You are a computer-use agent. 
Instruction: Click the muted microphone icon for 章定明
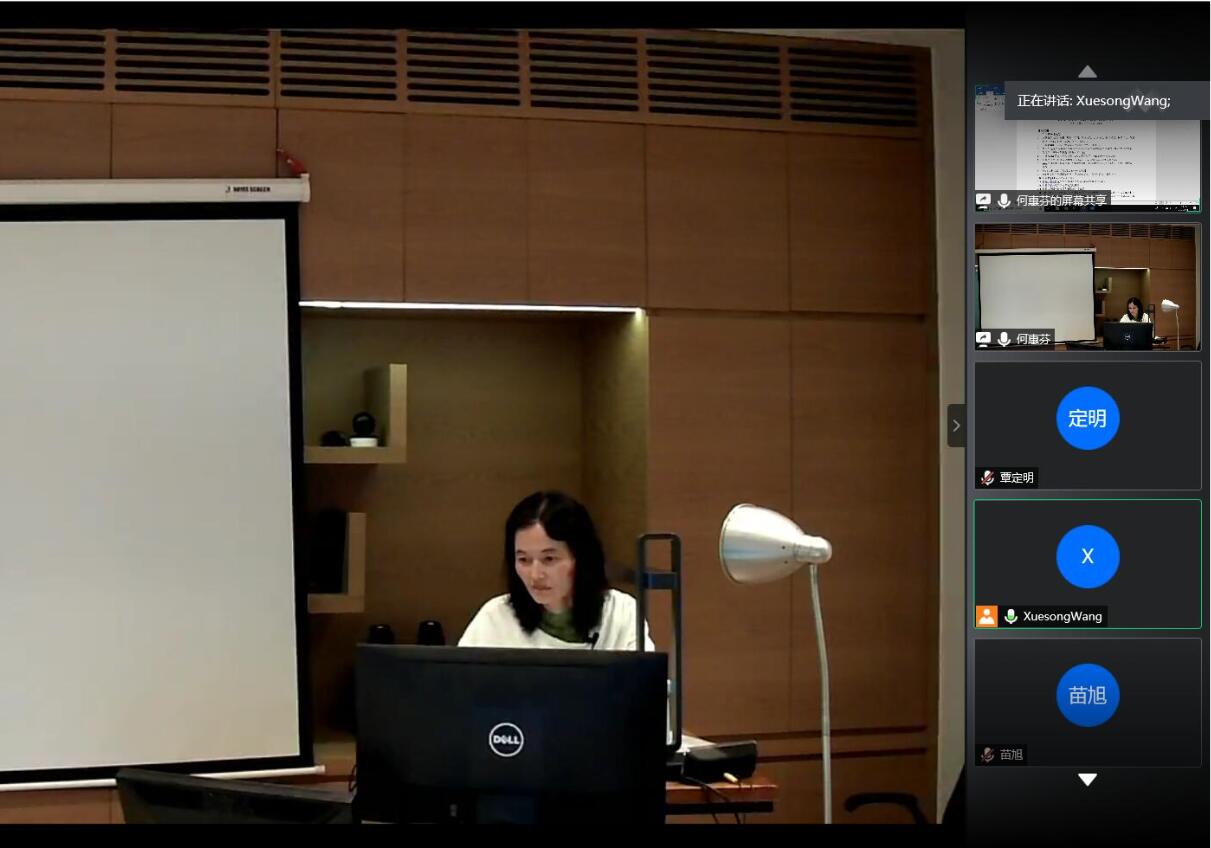click(988, 478)
